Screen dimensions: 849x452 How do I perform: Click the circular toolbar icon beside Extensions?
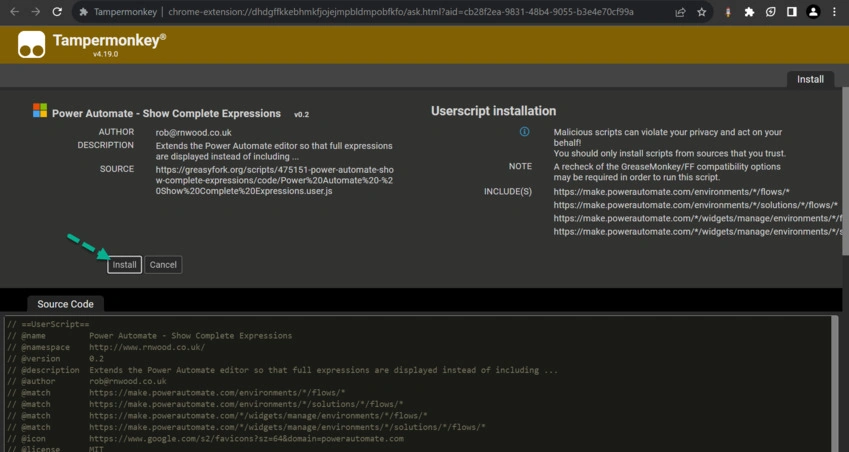pos(770,12)
